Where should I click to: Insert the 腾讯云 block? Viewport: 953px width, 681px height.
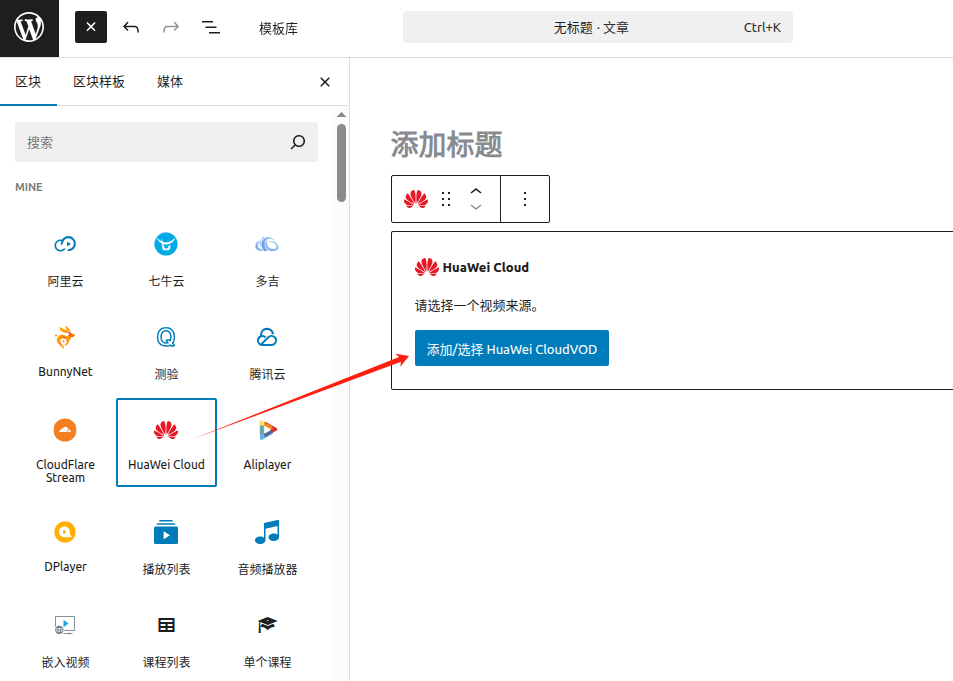pyautogui.click(x=267, y=352)
